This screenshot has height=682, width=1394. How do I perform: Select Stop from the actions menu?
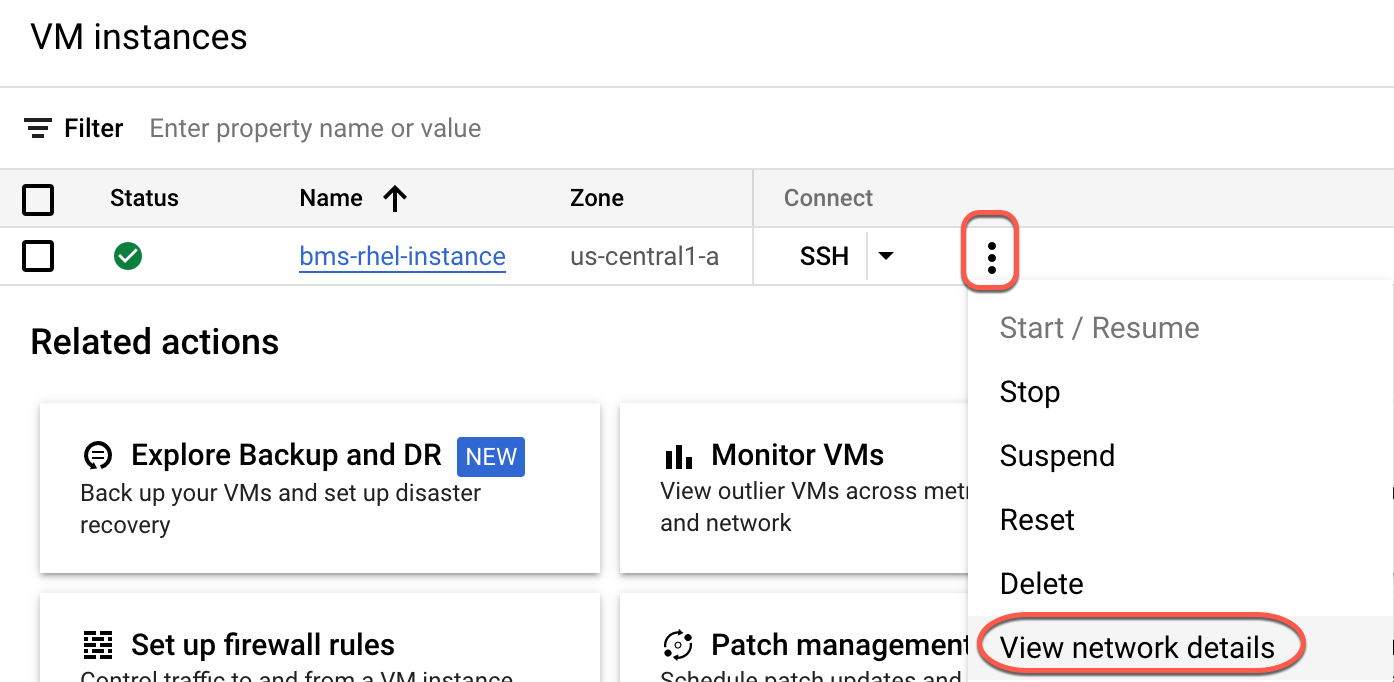tap(1029, 391)
